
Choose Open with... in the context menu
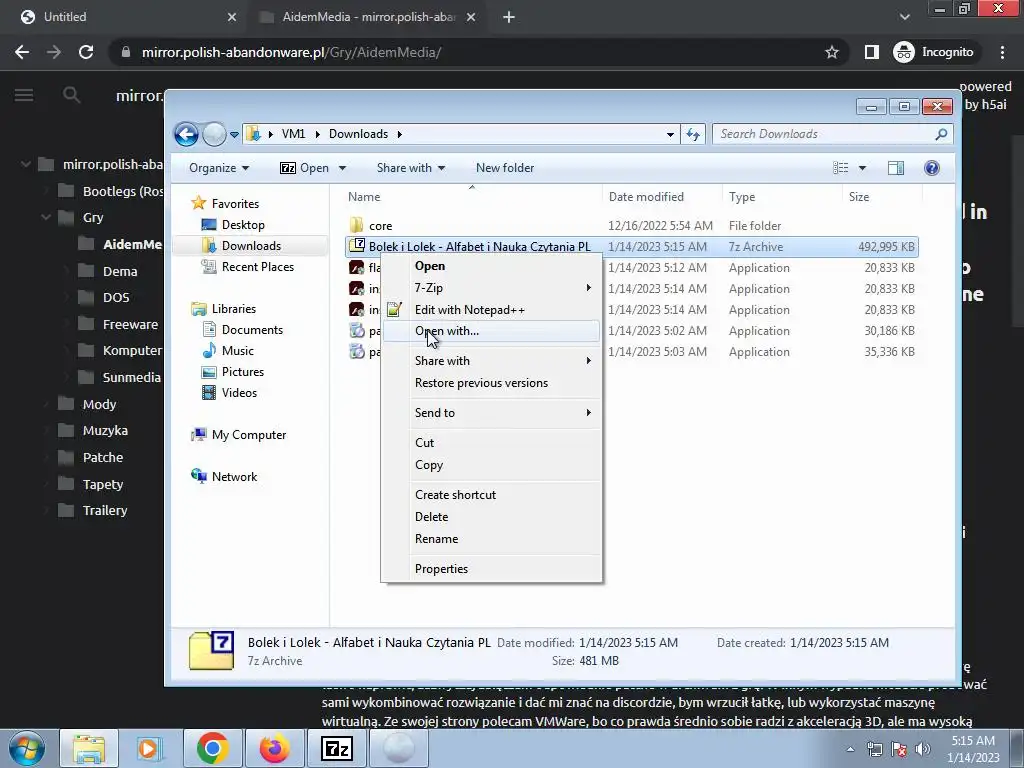490,331
